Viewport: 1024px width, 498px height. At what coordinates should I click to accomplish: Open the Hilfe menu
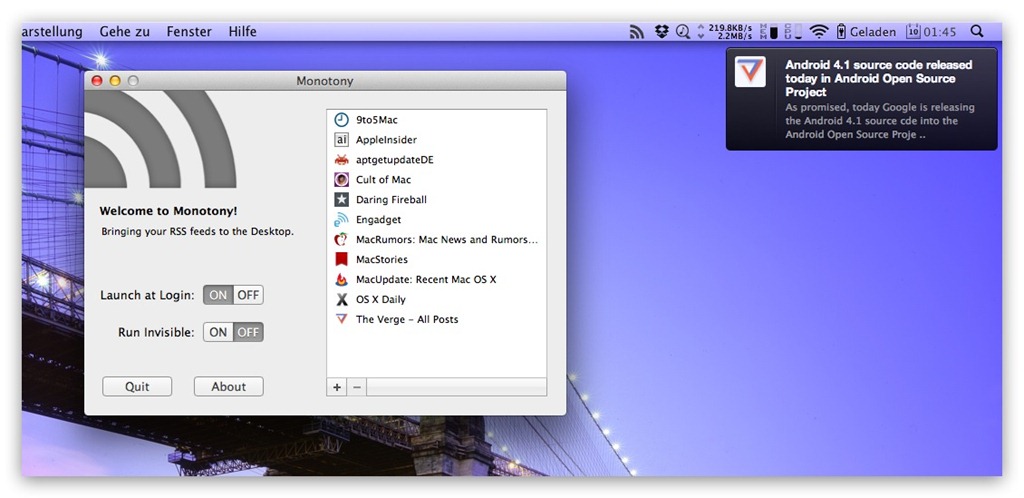point(242,31)
